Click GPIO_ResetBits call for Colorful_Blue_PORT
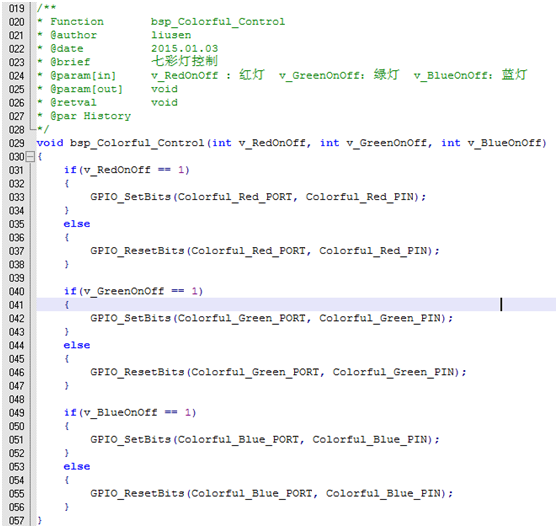 [x=272, y=494]
